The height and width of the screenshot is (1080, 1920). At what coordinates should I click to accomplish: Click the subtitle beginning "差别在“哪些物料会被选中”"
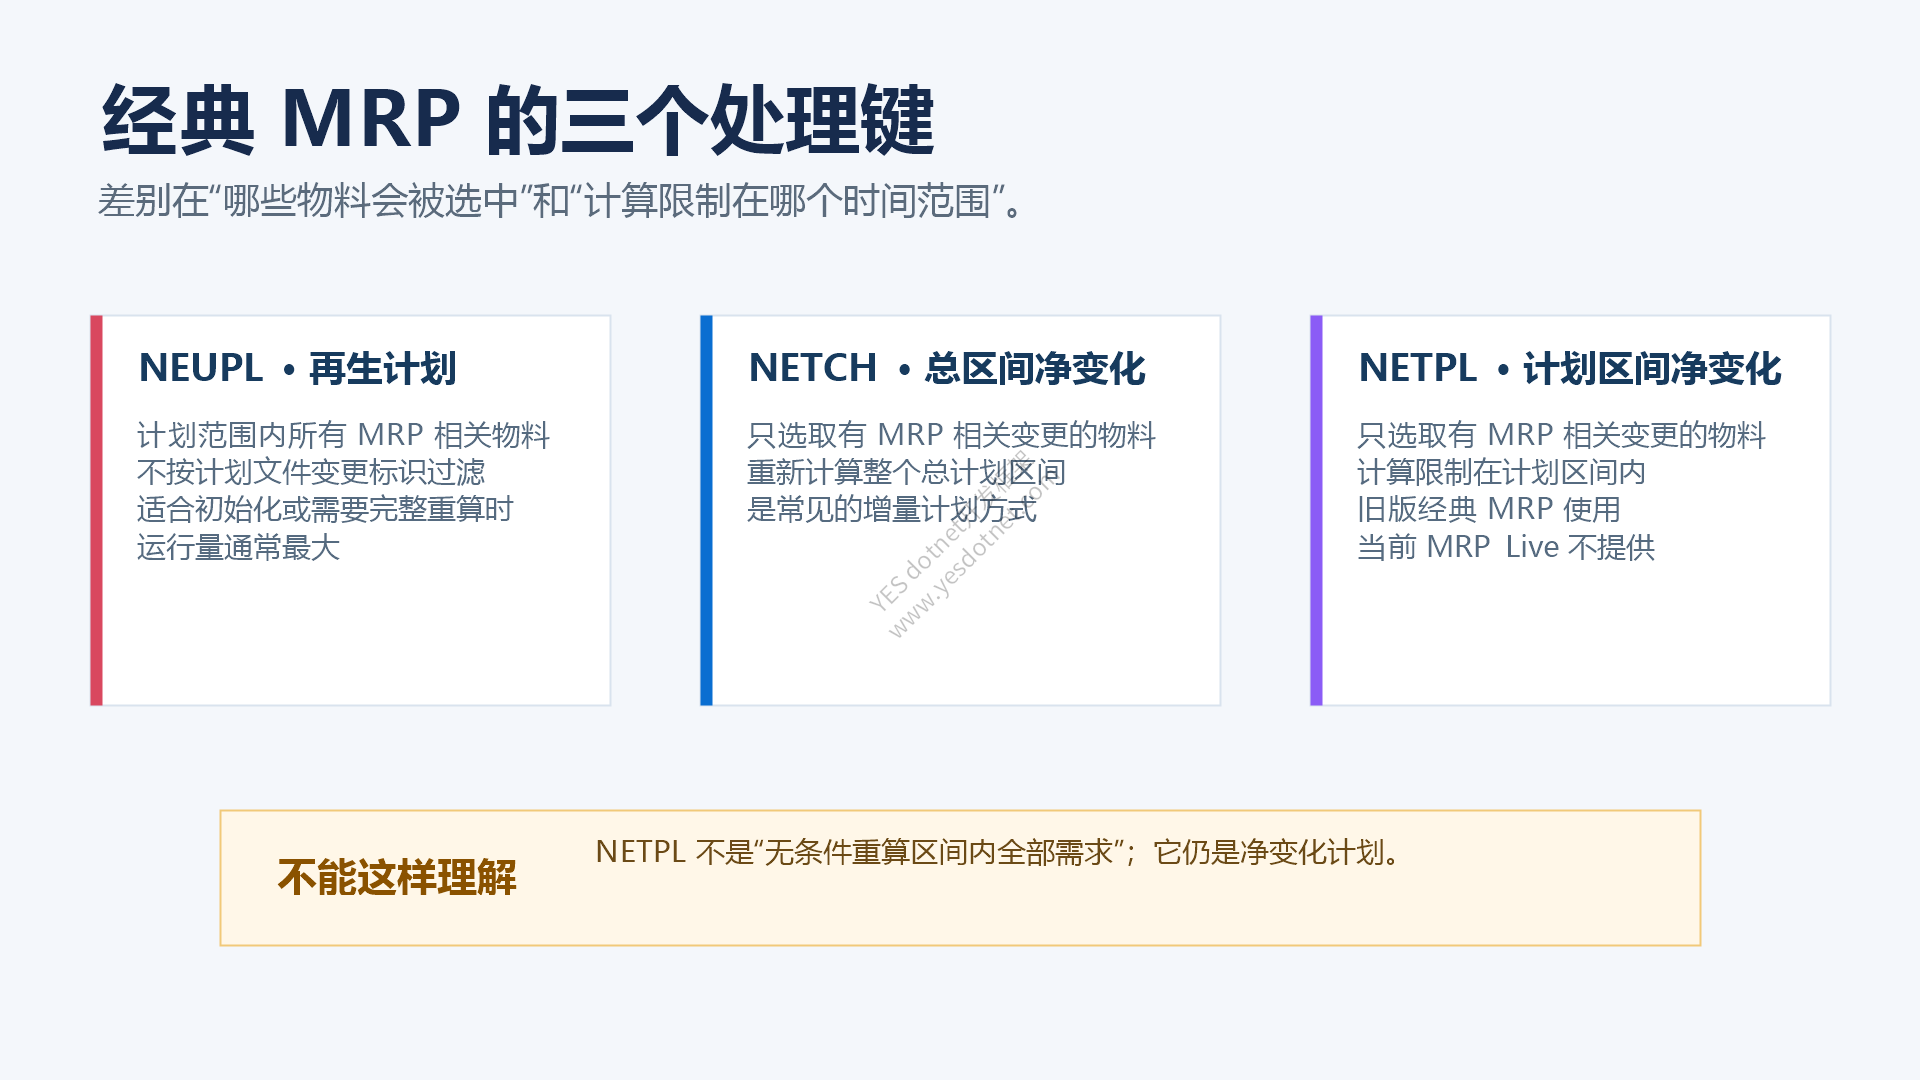(562, 201)
